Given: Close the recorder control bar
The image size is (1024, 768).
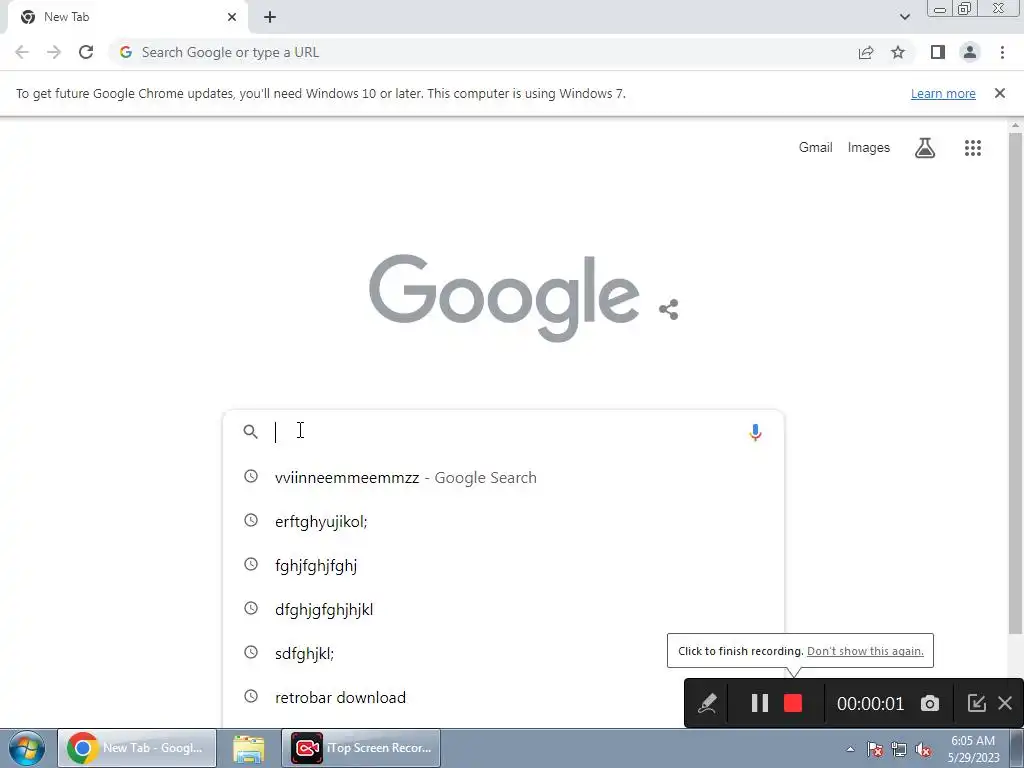Looking at the screenshot, I should [x=1005, y=703].
